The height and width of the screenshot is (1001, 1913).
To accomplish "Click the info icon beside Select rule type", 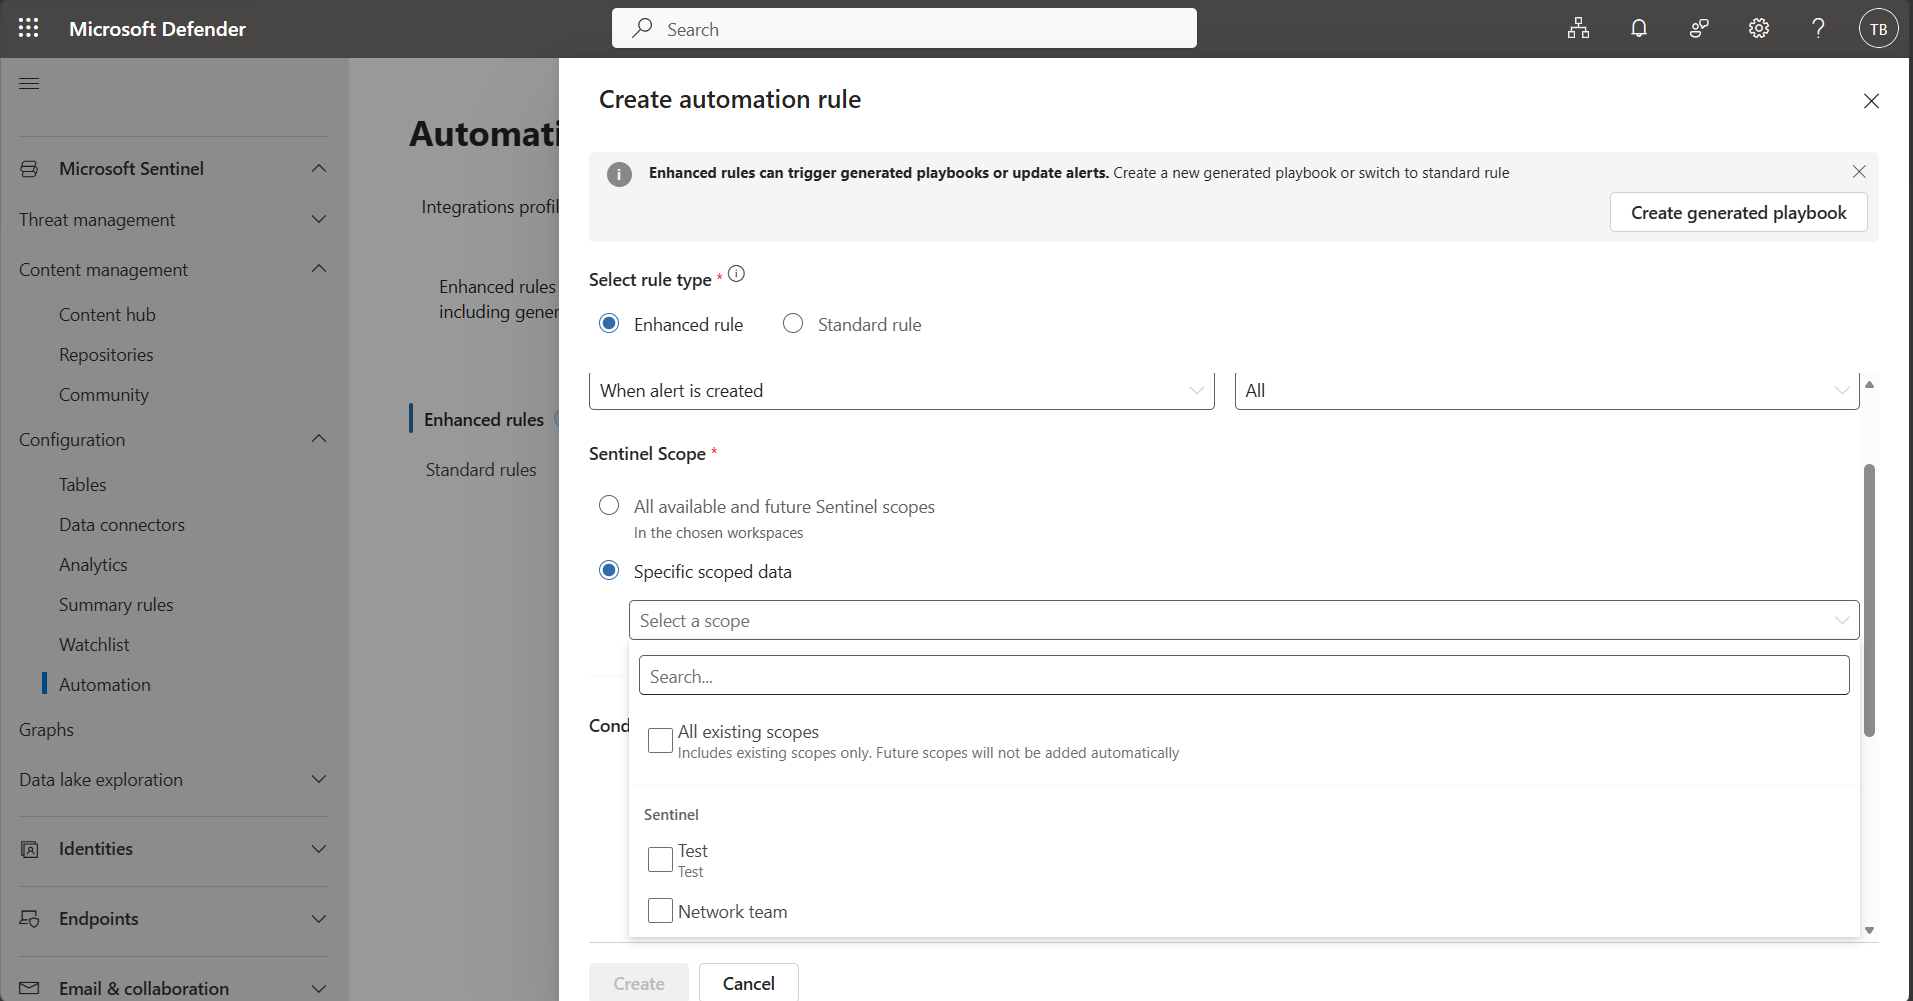I will (x=736, y=274).
